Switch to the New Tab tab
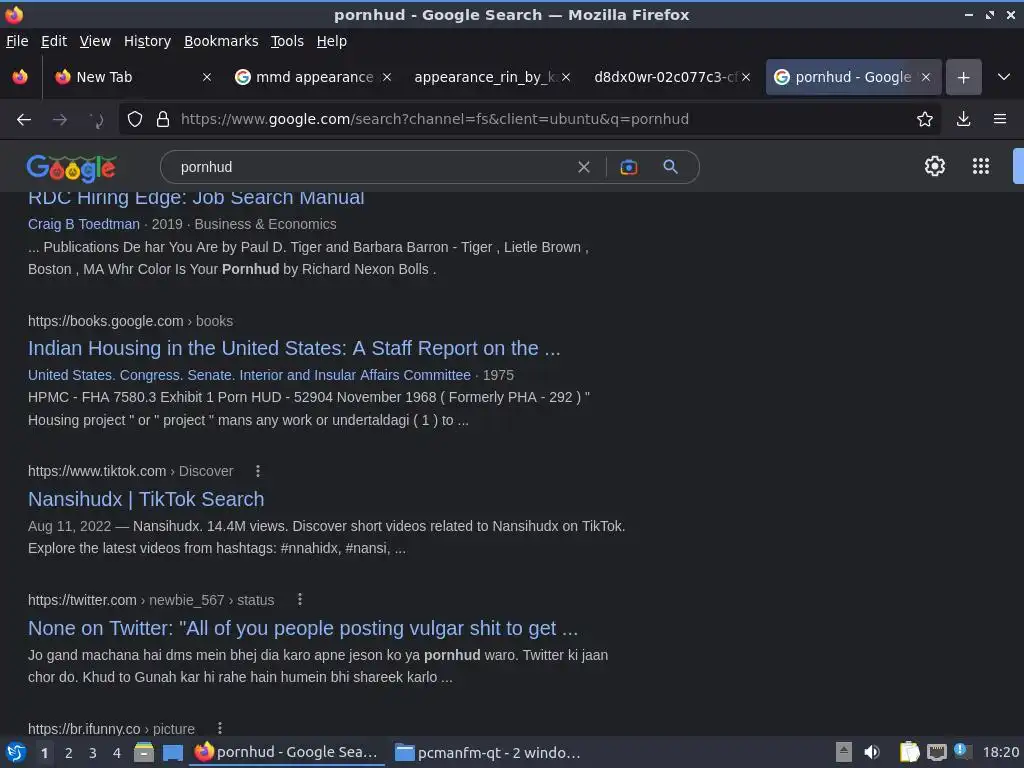 [134, 77]
